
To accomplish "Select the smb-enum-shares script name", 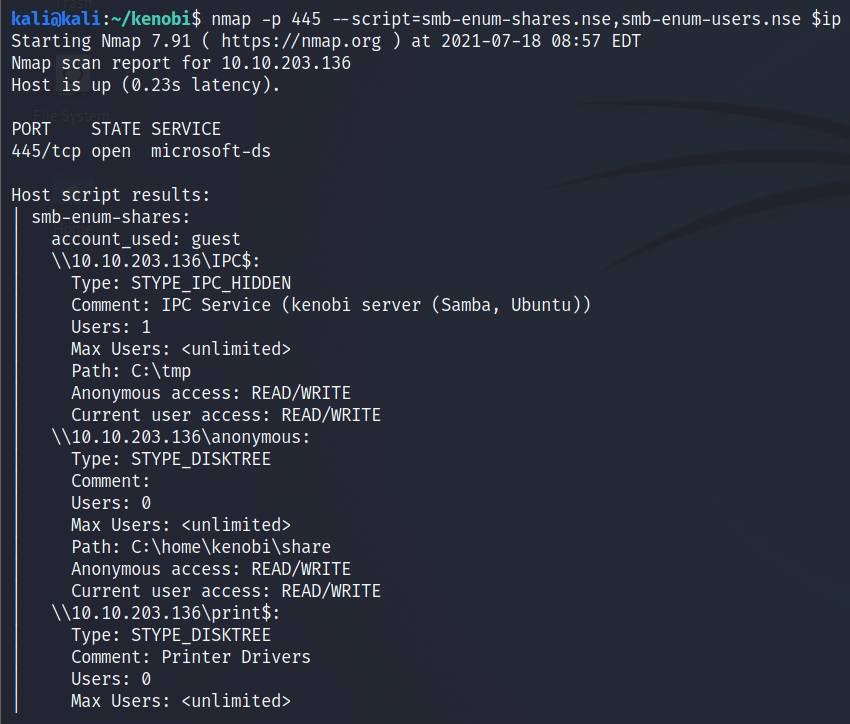I will [x=110, y=217].
